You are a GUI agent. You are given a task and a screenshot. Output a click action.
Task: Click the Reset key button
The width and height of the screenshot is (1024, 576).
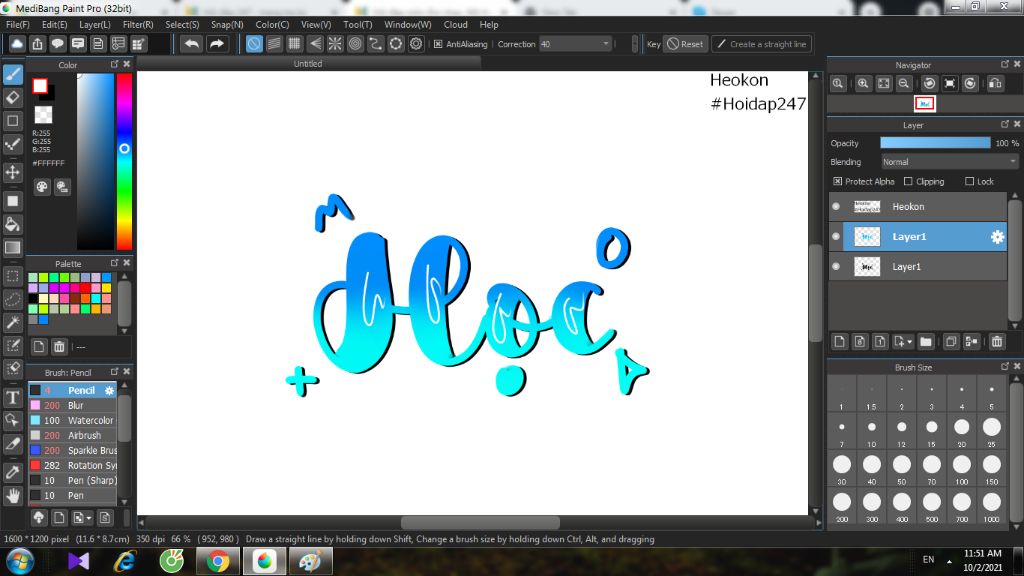click(685, 44)
